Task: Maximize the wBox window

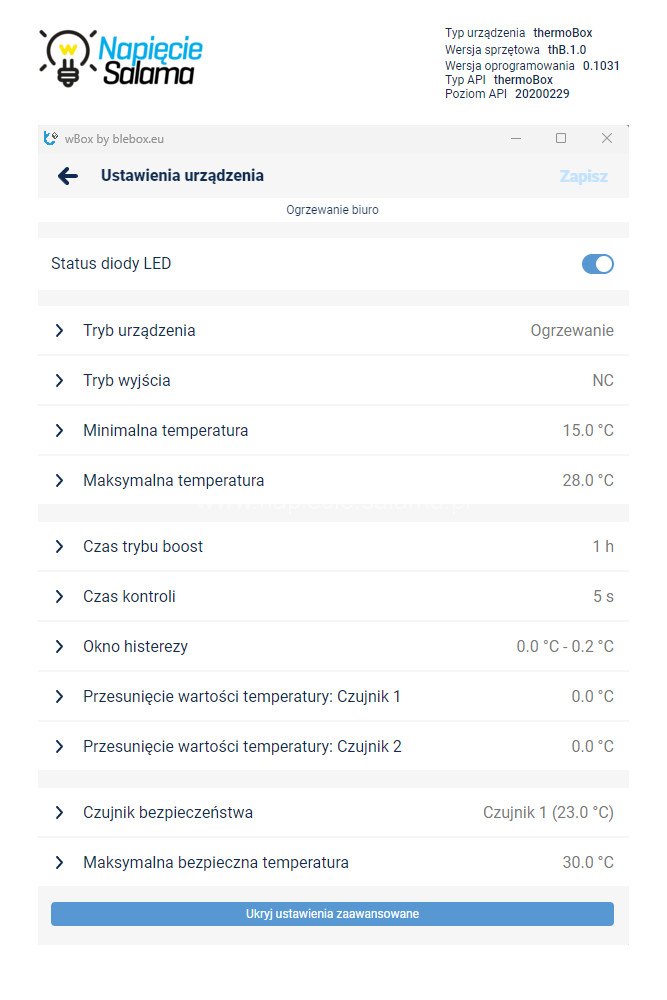Action: pyautogui.click(x=561, y=138)
